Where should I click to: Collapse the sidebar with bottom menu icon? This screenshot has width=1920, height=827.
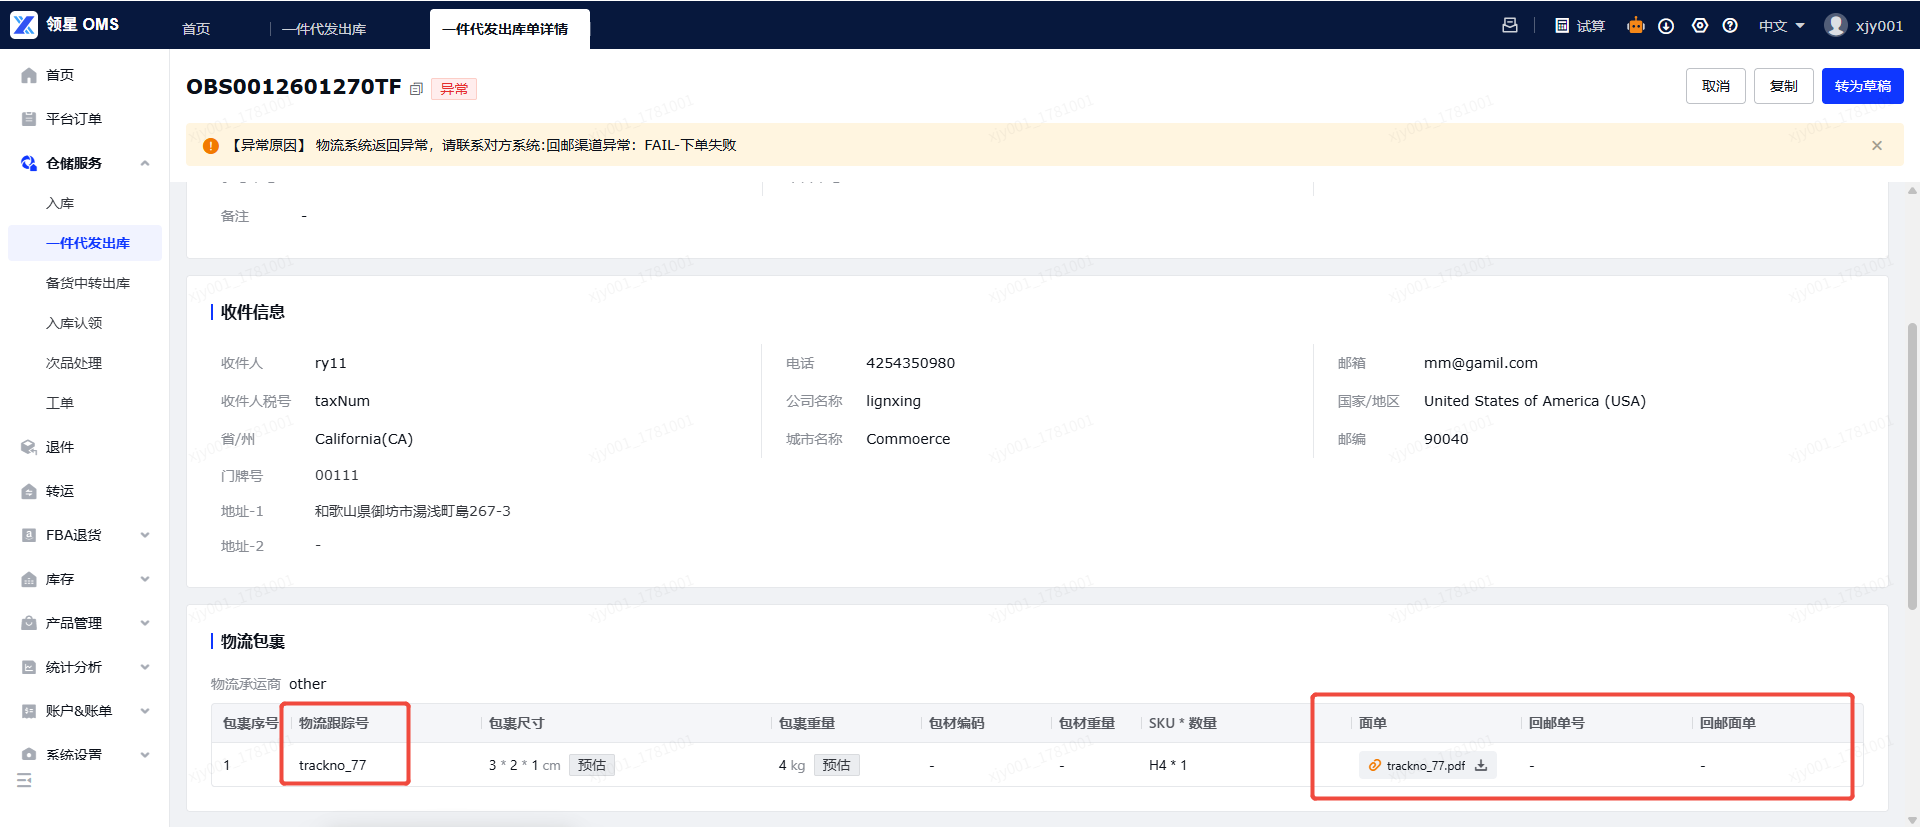(24, 780)
